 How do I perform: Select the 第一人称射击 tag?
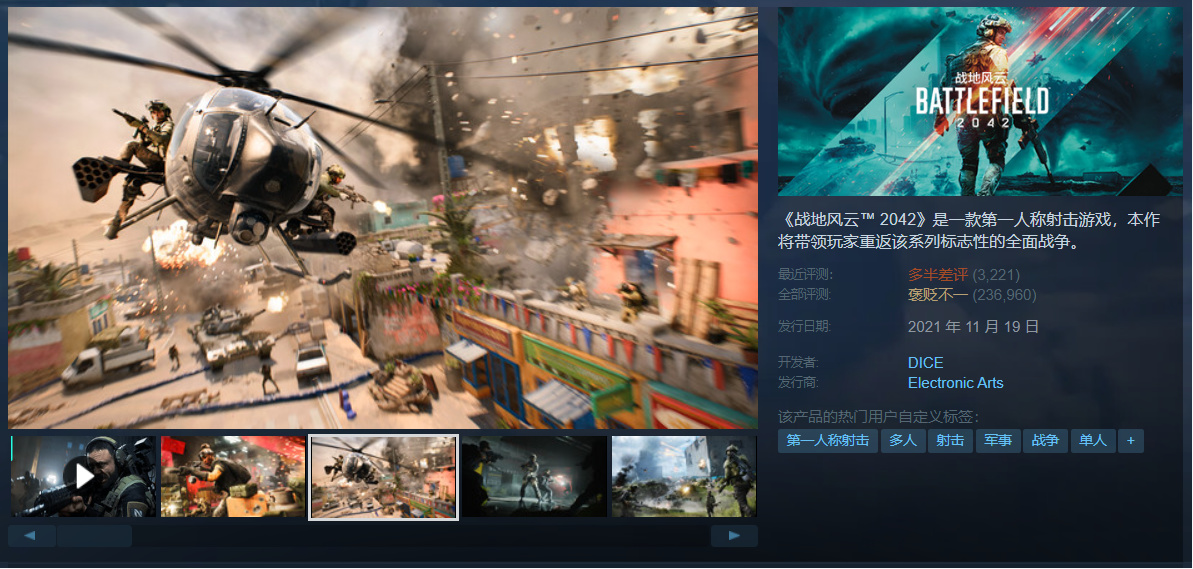[827, 440]
